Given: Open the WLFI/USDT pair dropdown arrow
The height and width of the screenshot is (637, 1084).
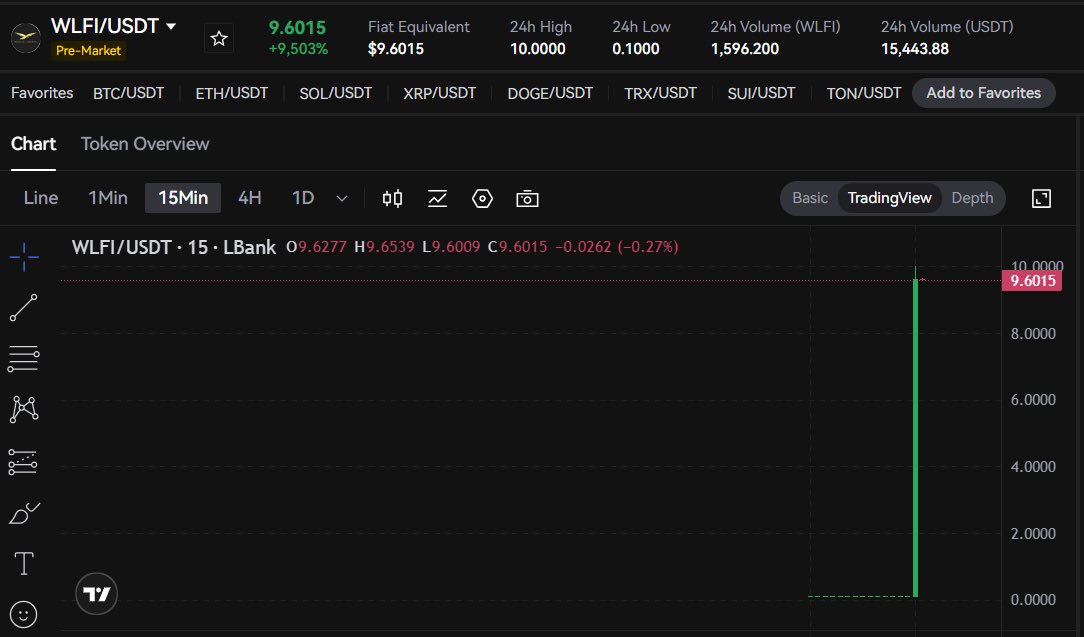Looking at the screenshot, I should (171, 26).
